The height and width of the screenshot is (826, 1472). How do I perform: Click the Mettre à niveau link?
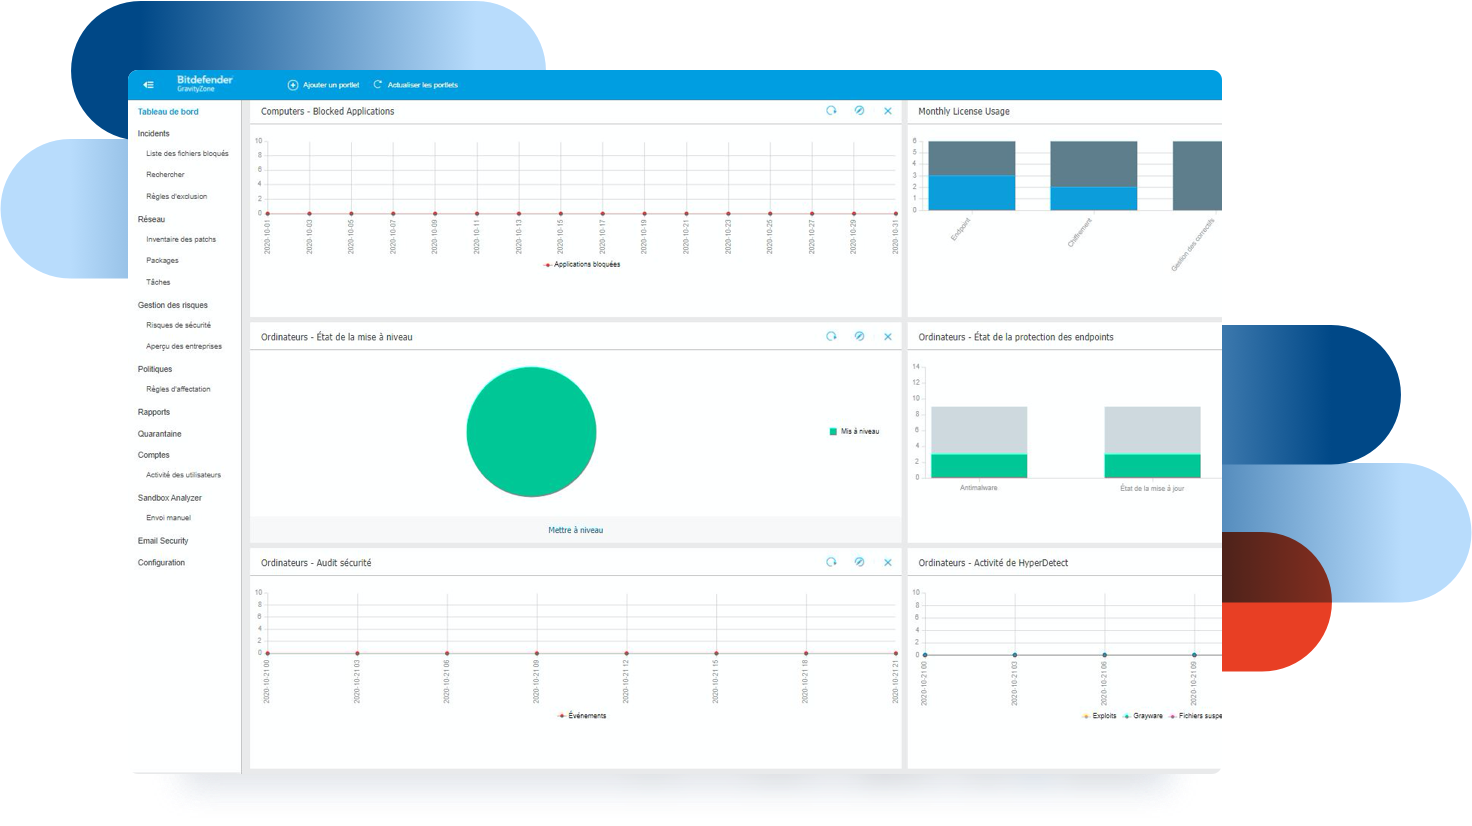click(576, 530)
